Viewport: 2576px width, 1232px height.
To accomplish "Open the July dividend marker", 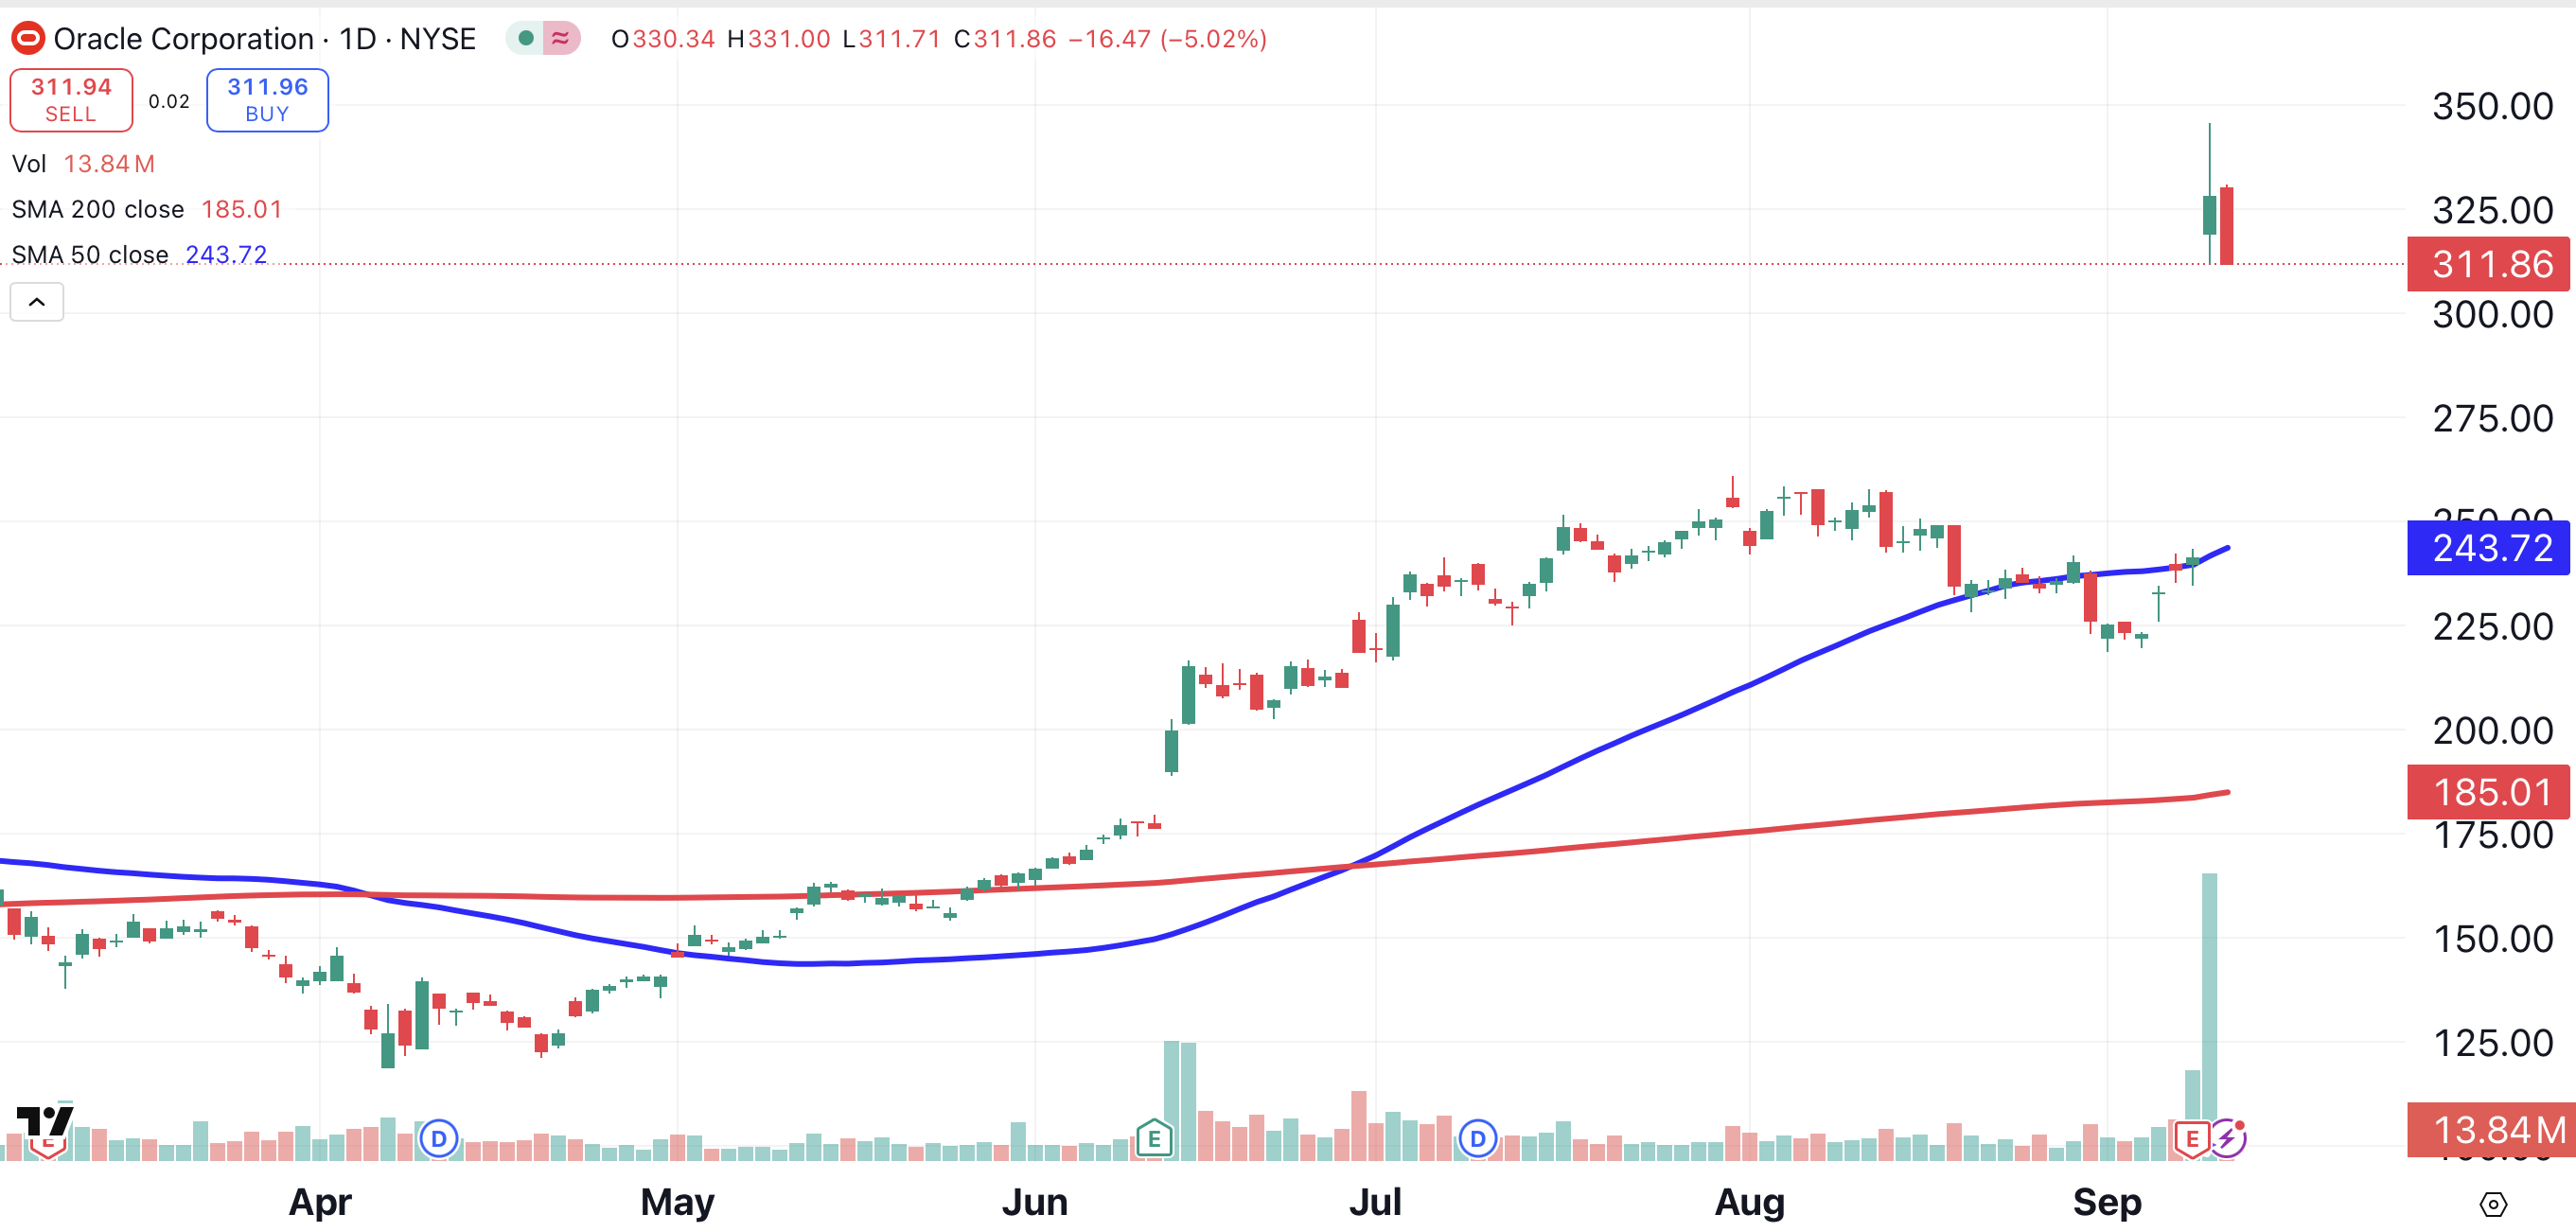I will 1477,1139.
